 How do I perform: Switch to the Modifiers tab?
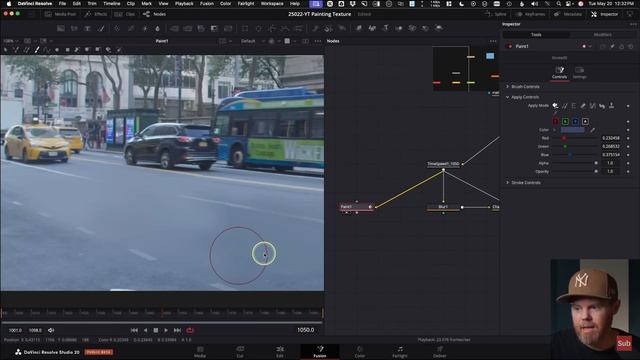[x=602, y=35]
